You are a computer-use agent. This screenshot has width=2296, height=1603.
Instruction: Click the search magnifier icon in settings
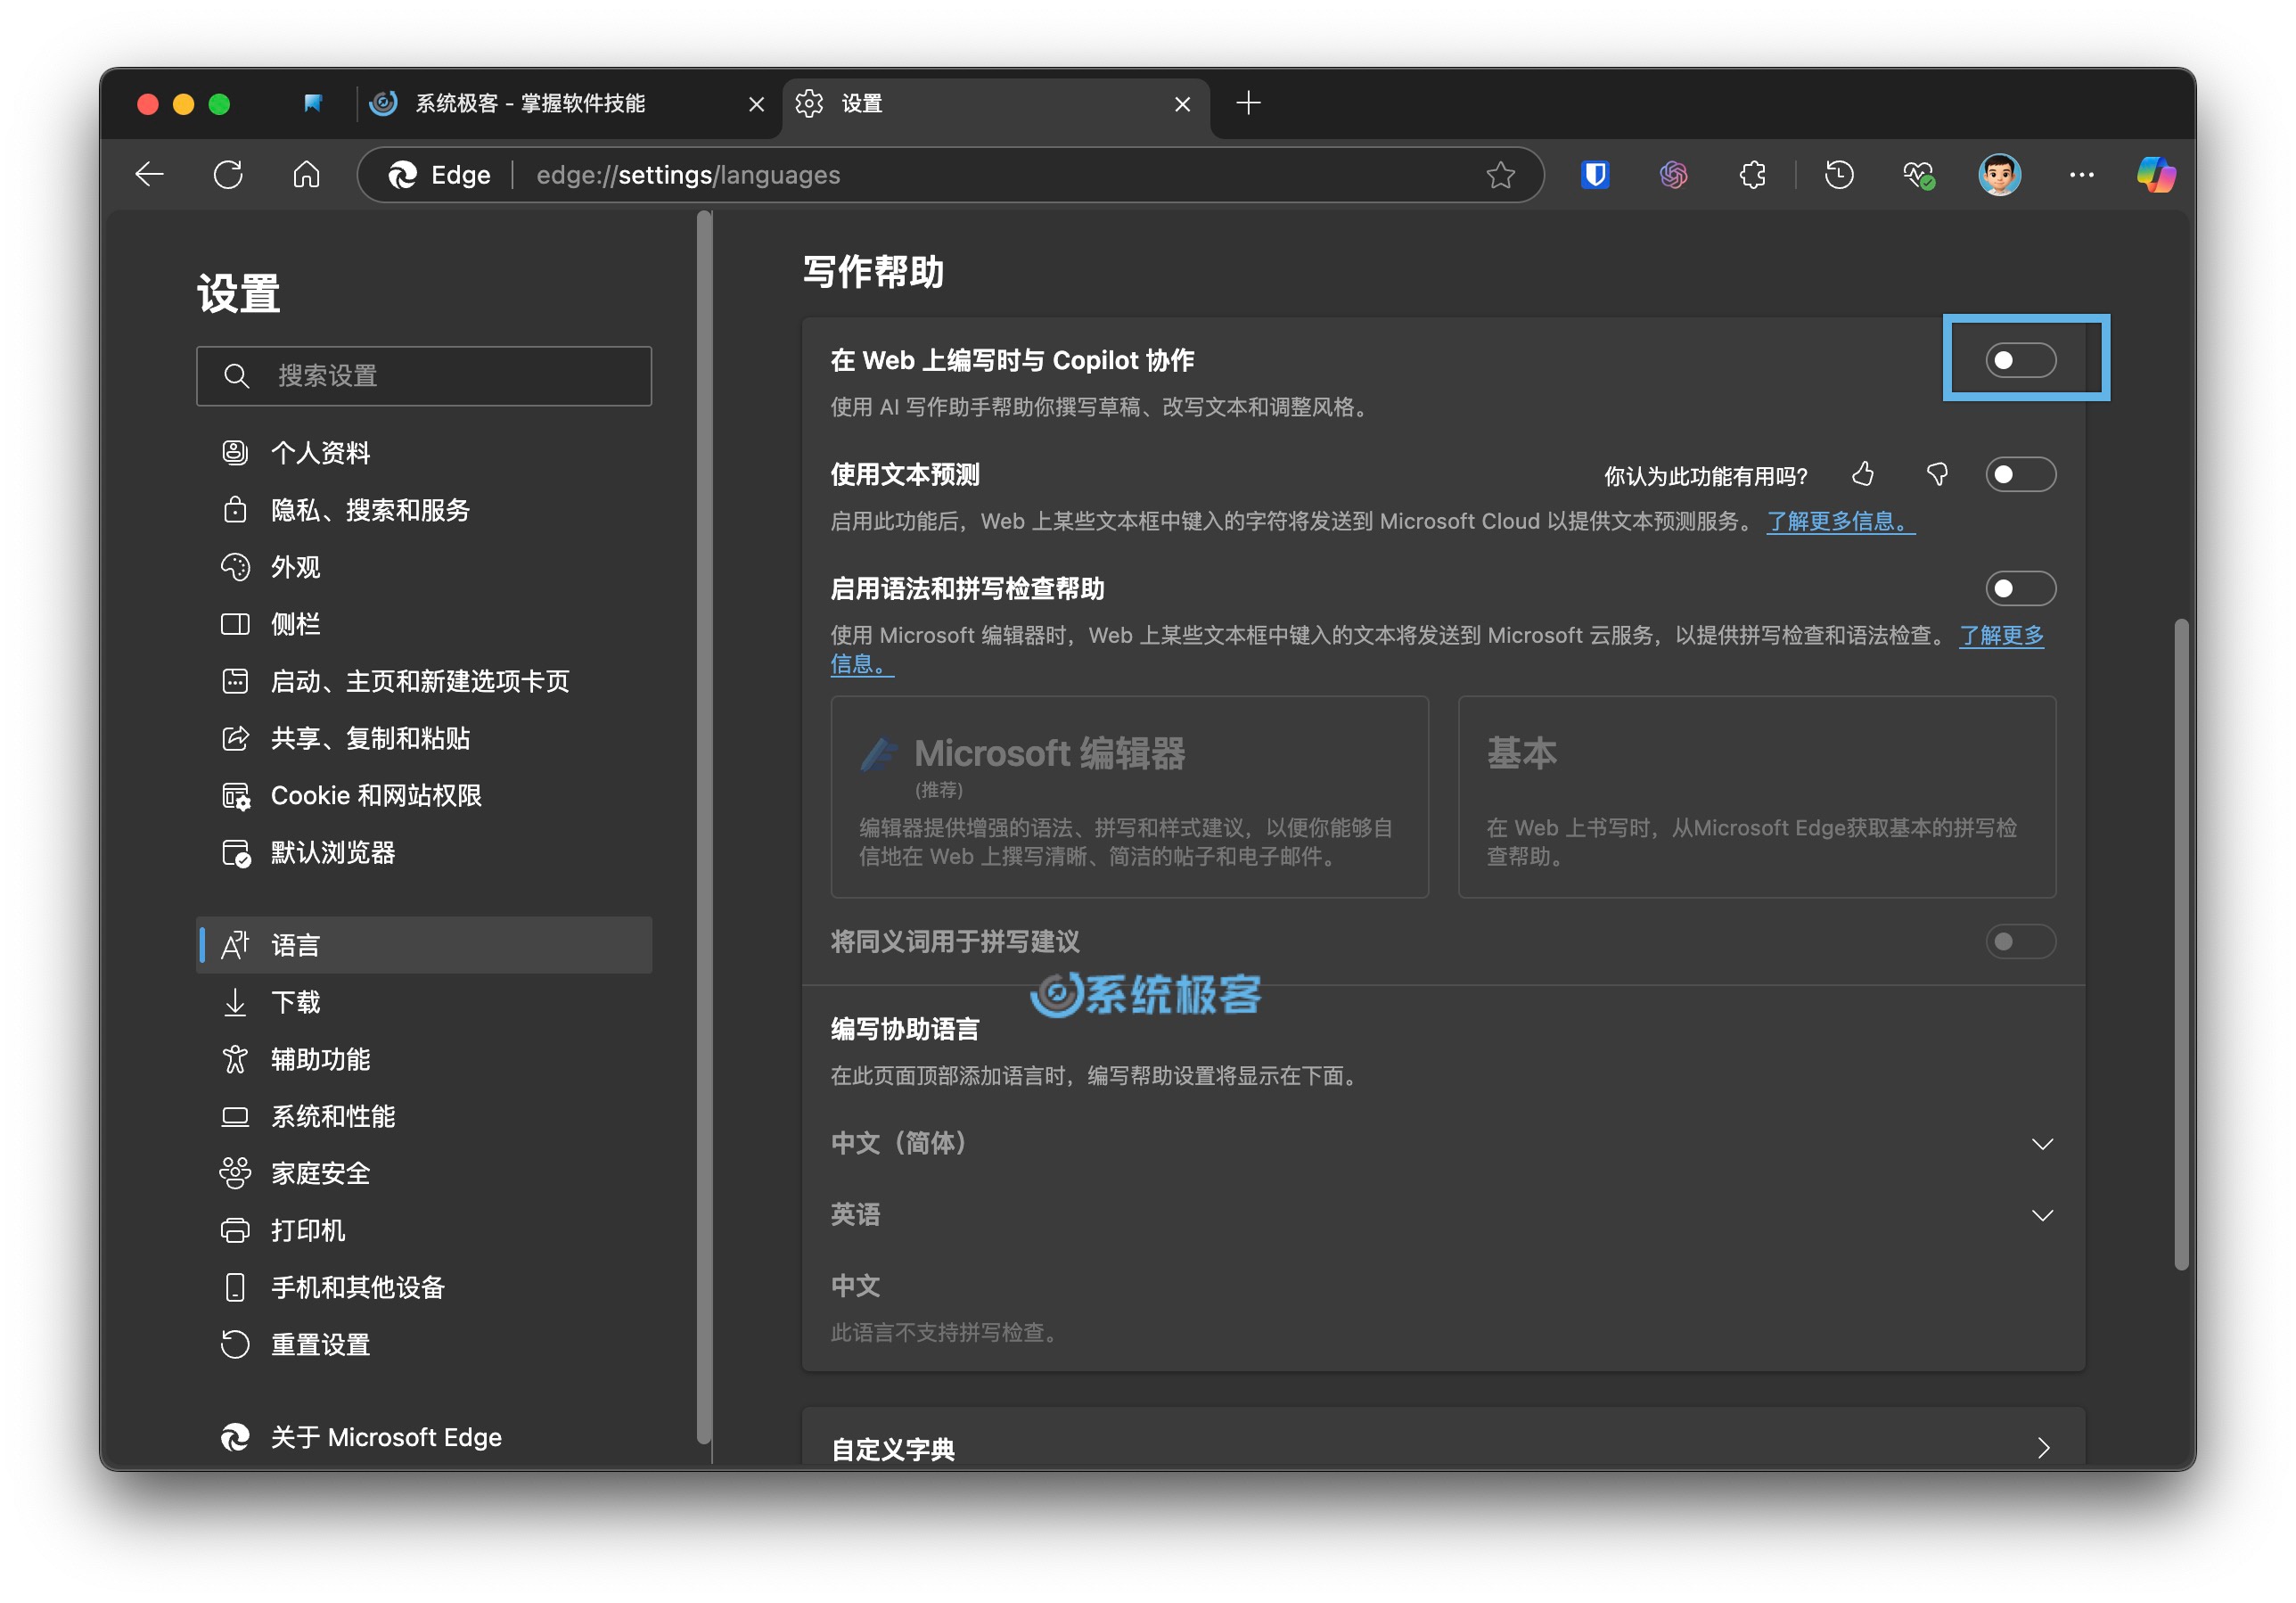click(236, 376)
